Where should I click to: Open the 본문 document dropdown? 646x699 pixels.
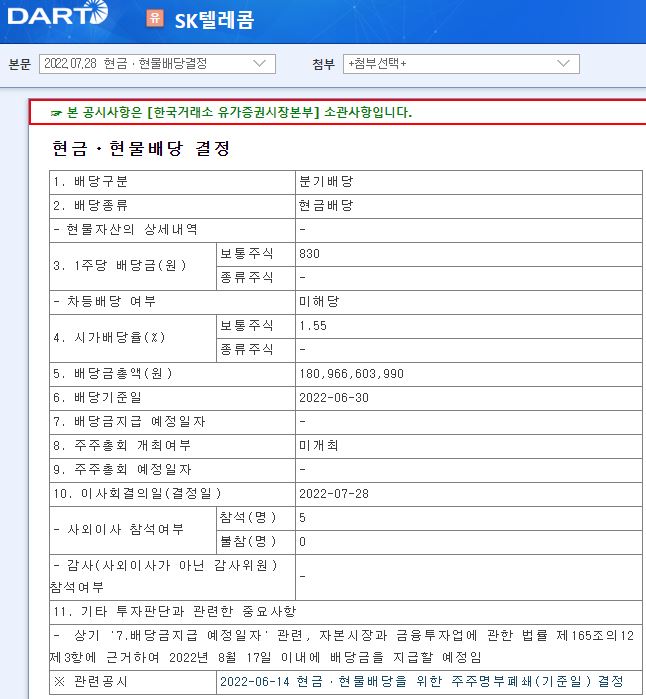157,64
